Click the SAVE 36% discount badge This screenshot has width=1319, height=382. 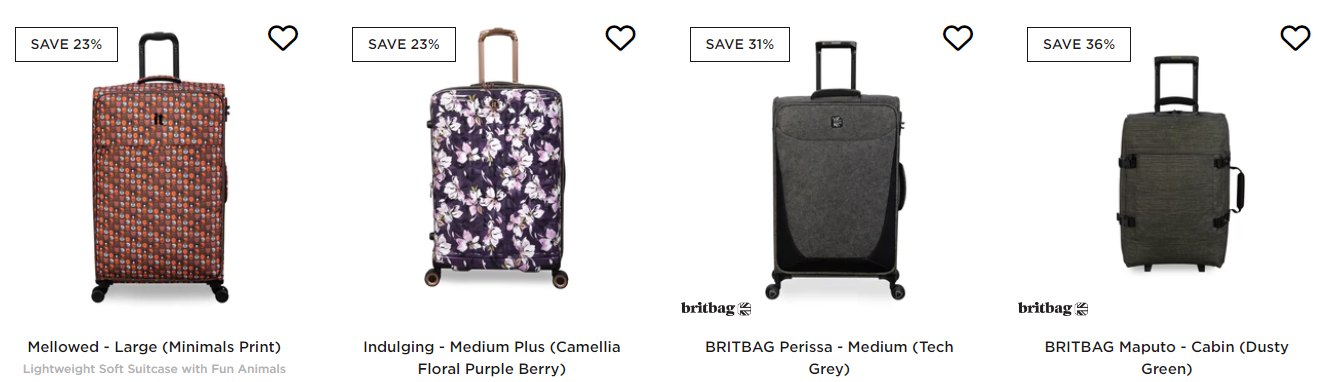point(1078,44)
